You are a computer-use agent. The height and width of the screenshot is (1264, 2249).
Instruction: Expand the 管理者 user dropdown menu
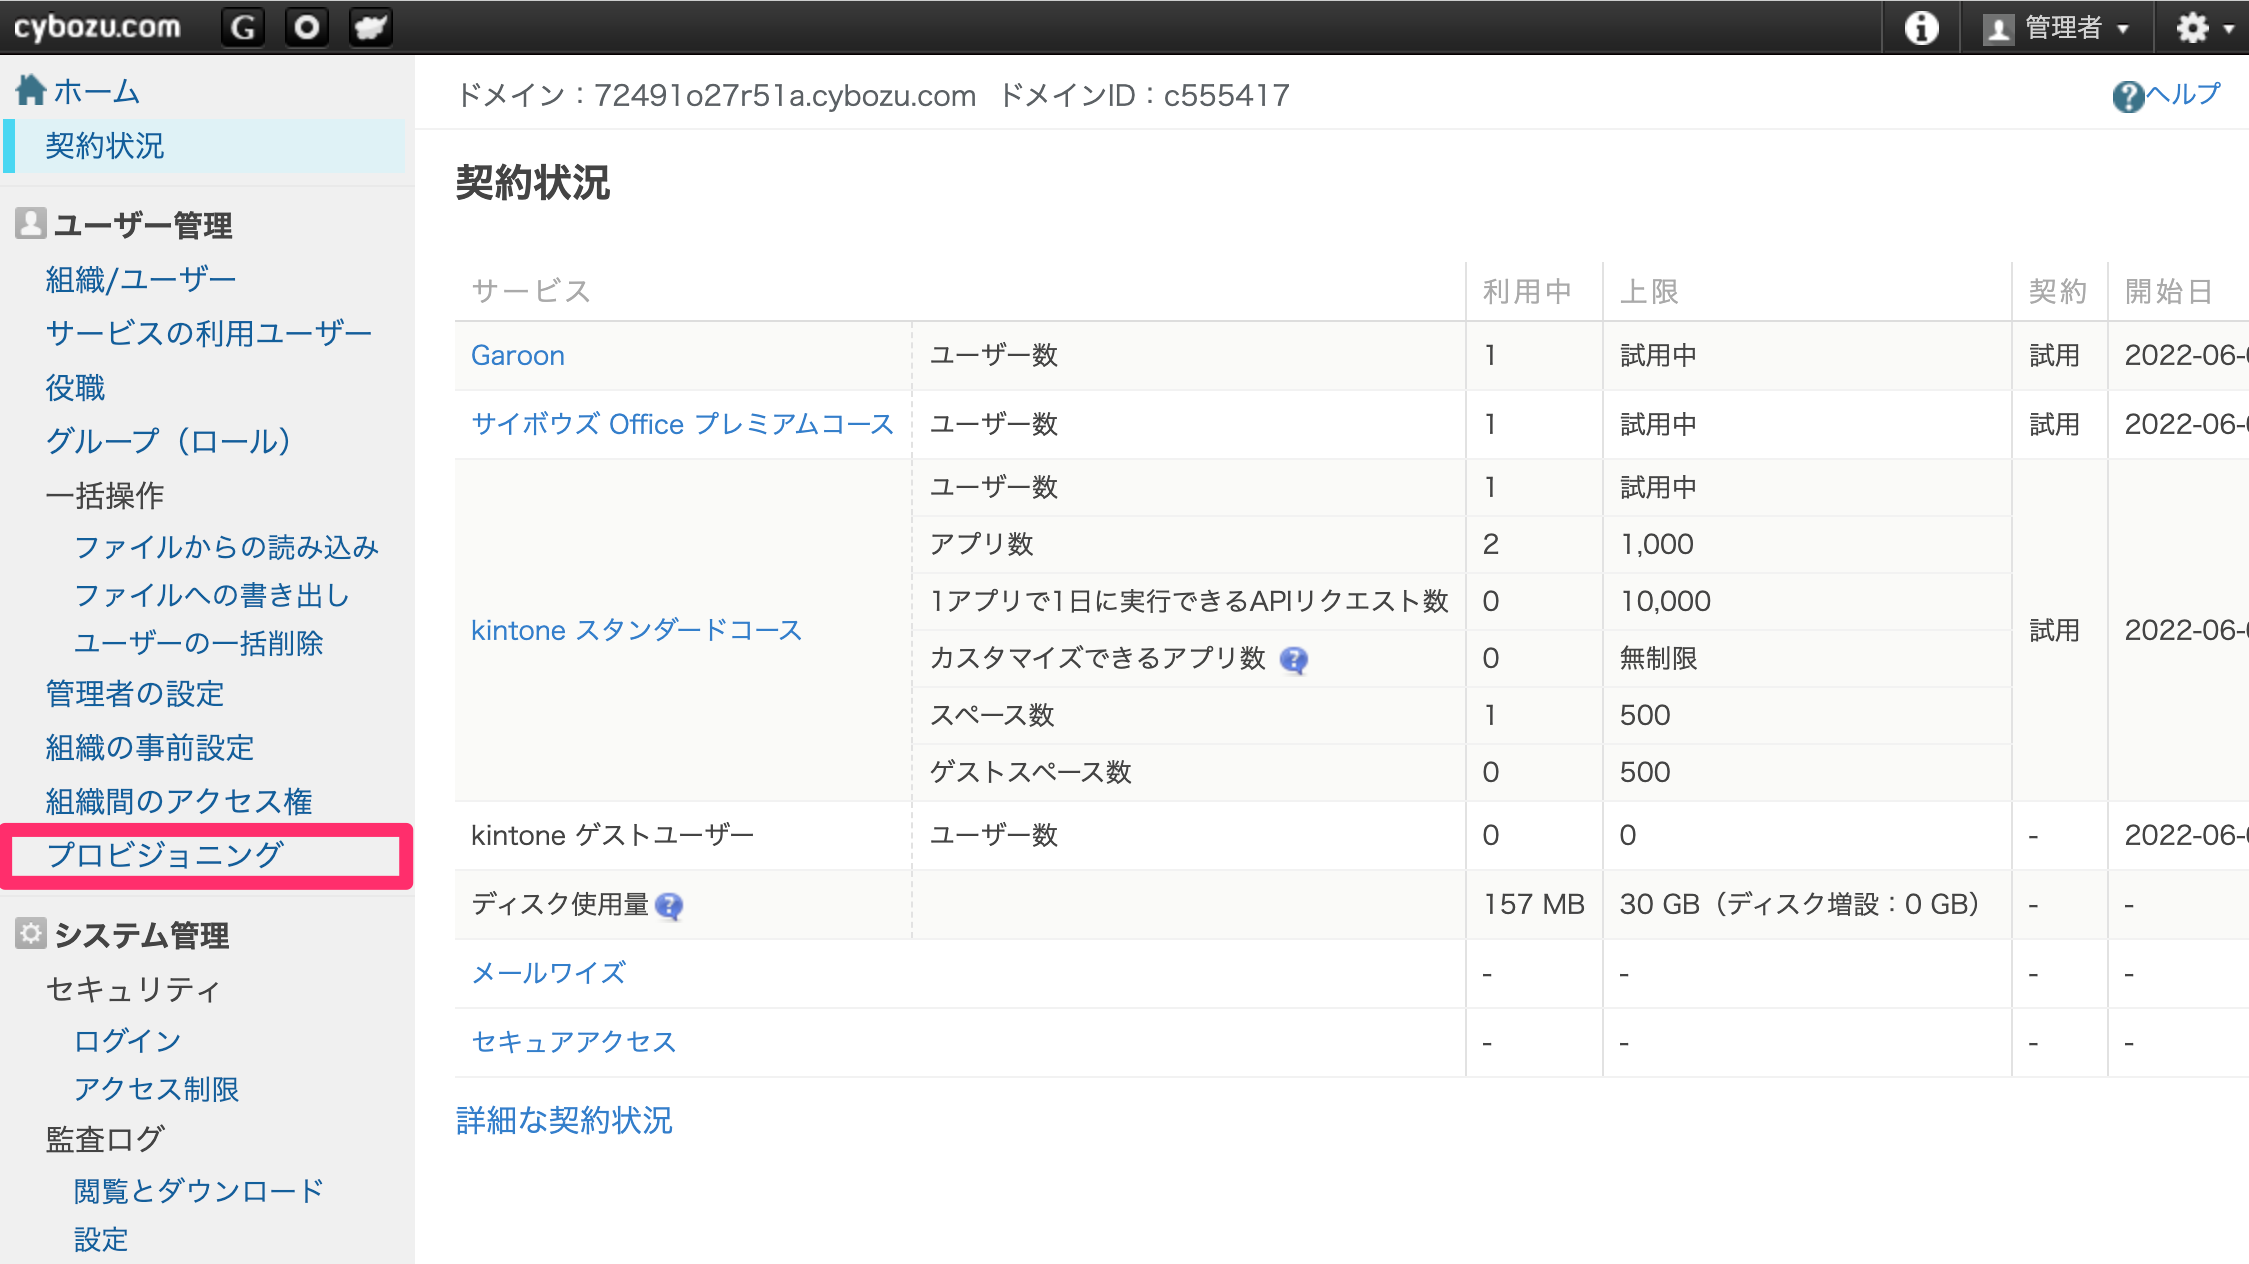[x=2056, y=27]
